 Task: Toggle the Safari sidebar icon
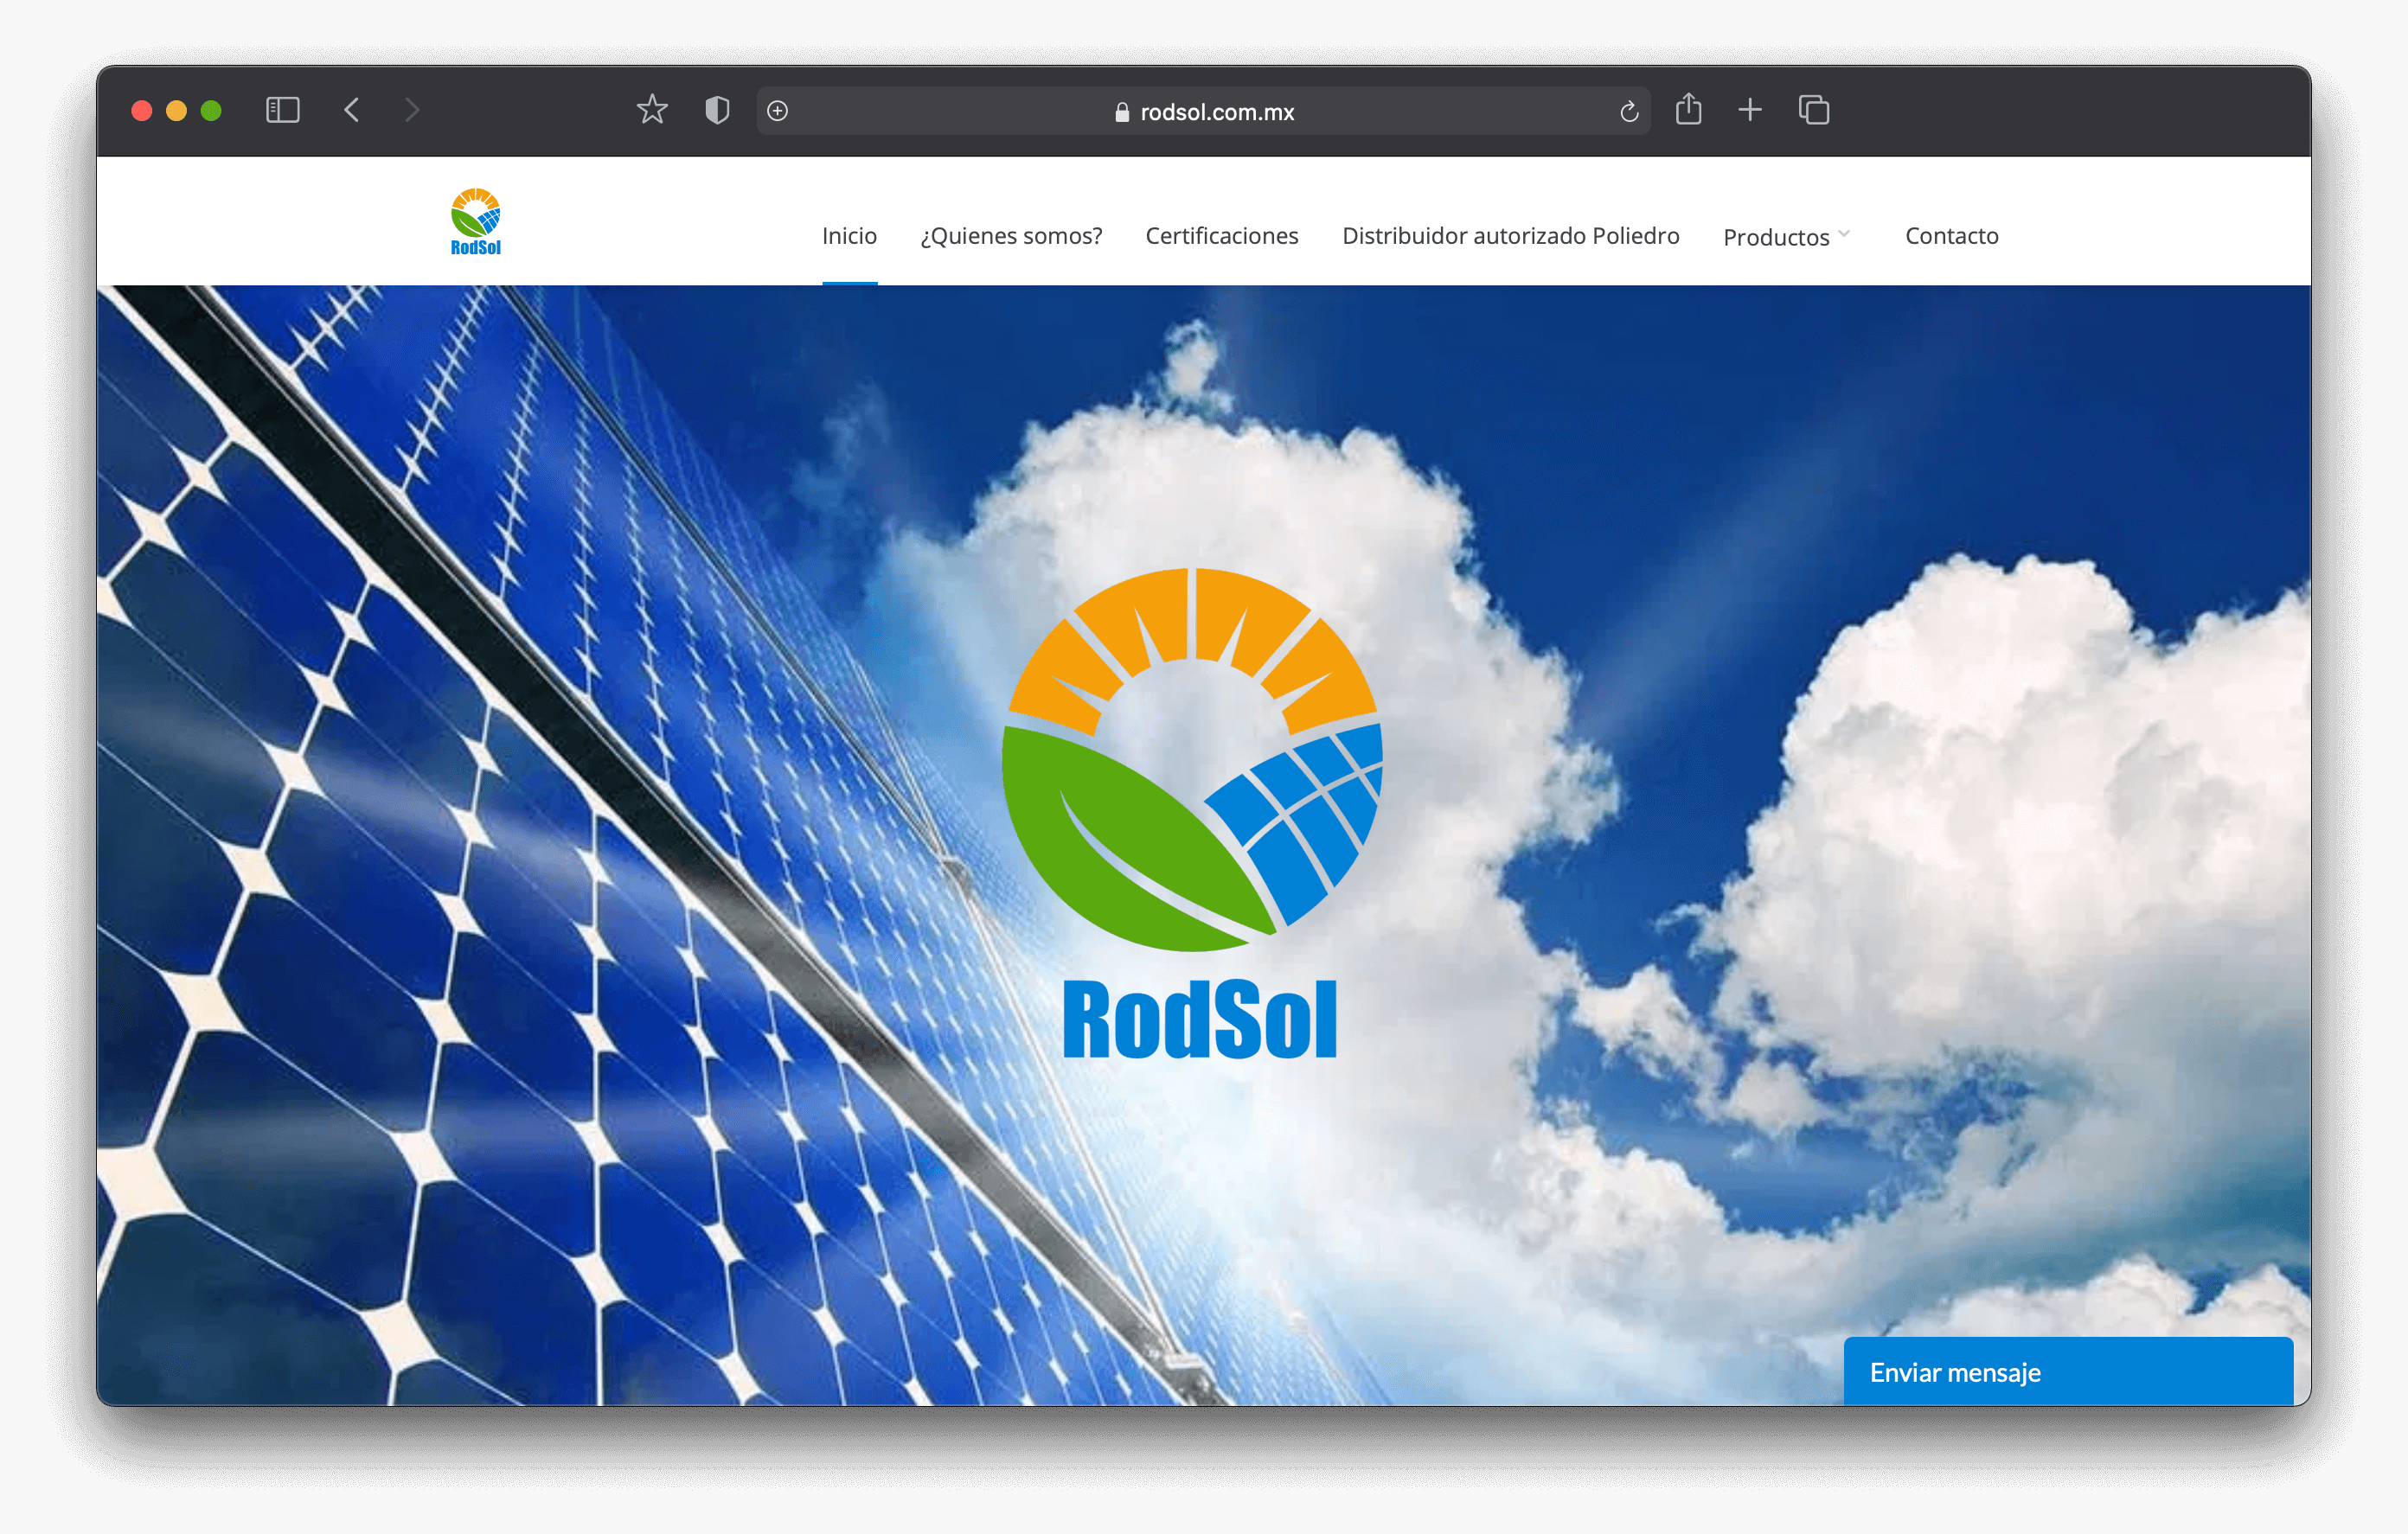283,110
